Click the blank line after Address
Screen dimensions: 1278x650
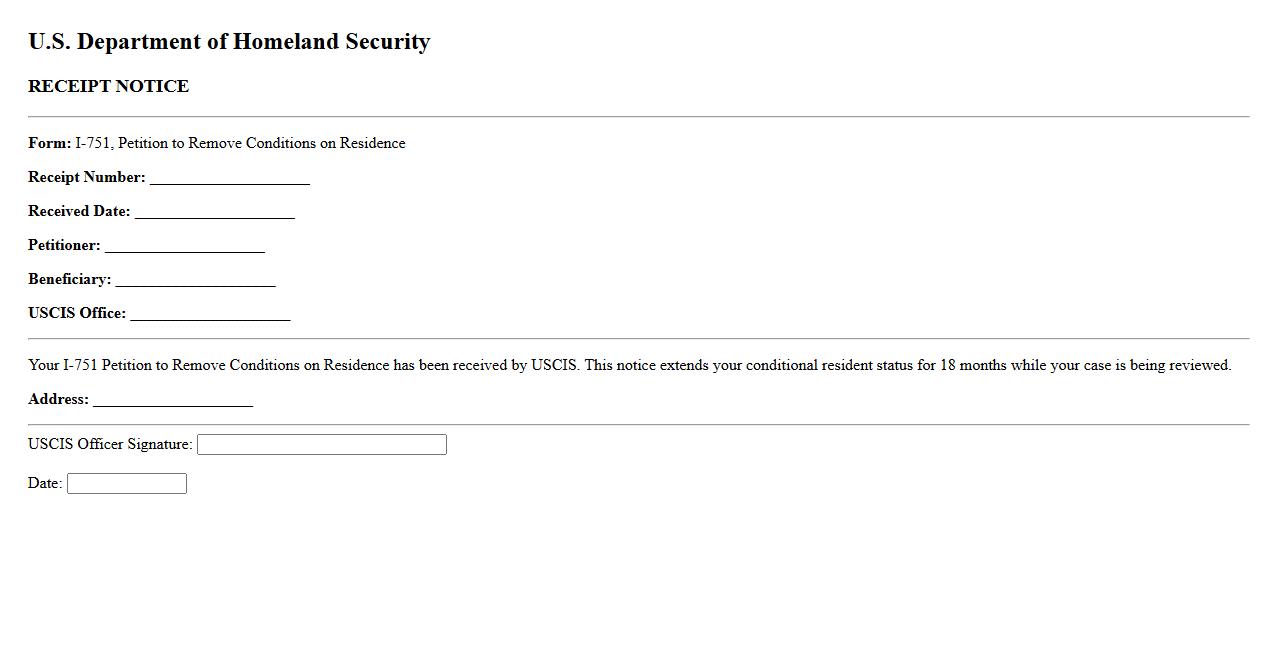(x=172, y=400)
